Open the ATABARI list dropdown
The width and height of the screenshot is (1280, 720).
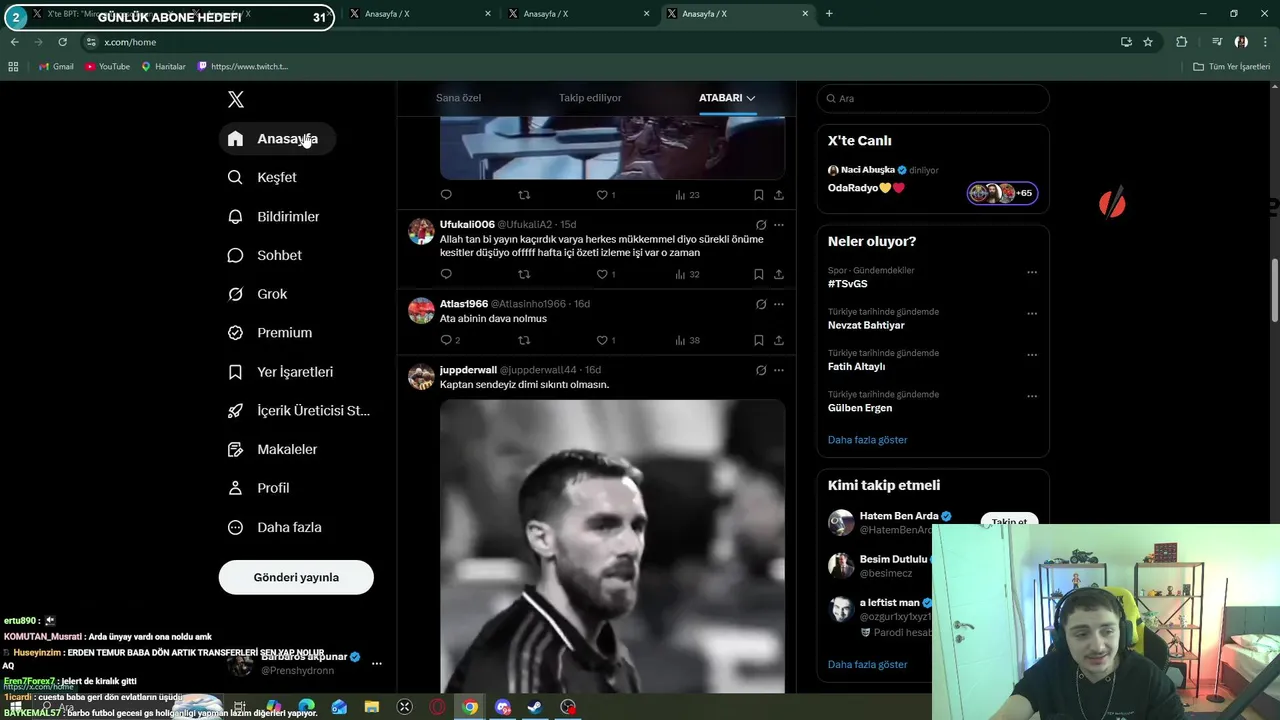click(727, 98)
